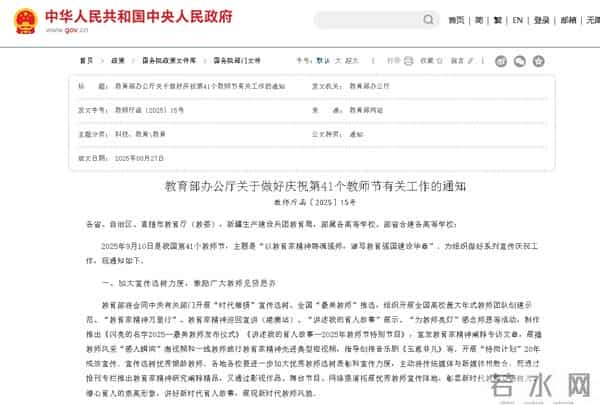
Task: Open 首页 in the top-right header
Action: 456,20
